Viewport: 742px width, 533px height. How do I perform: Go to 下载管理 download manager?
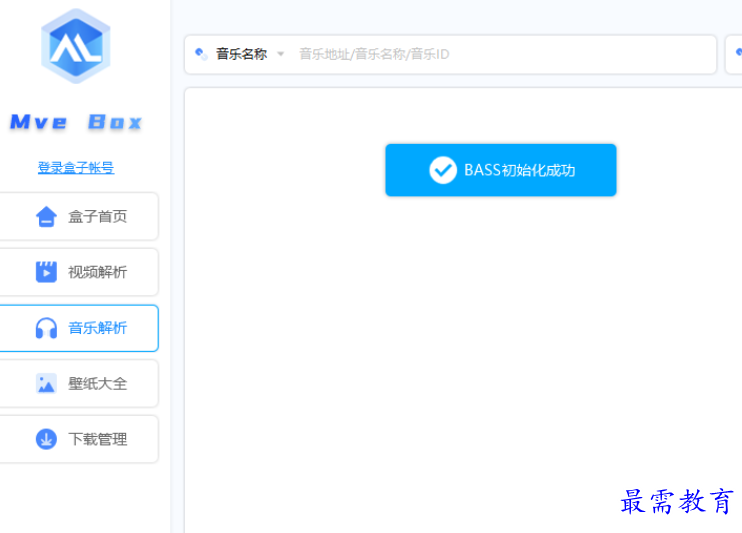79,439
